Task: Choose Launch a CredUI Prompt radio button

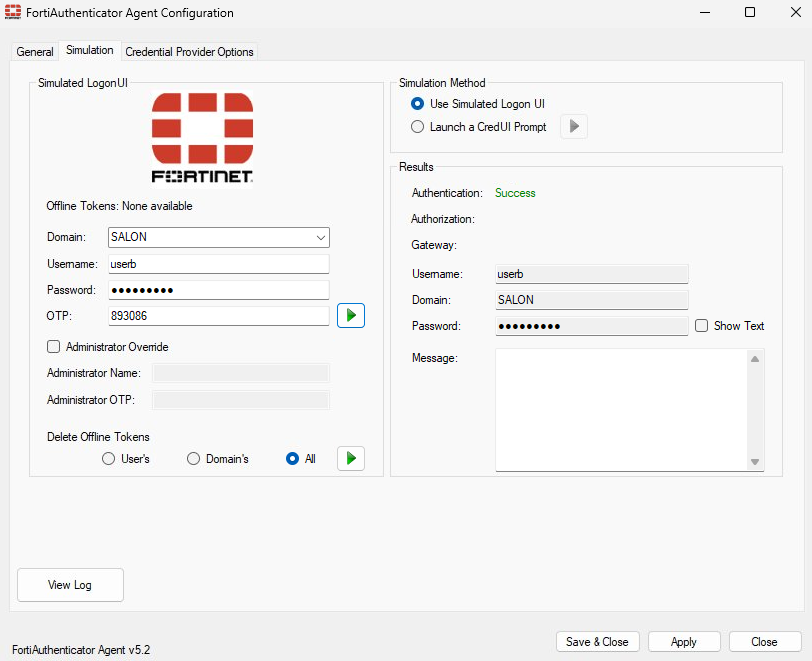Action: pyautogui.click(x=418, y=127)
